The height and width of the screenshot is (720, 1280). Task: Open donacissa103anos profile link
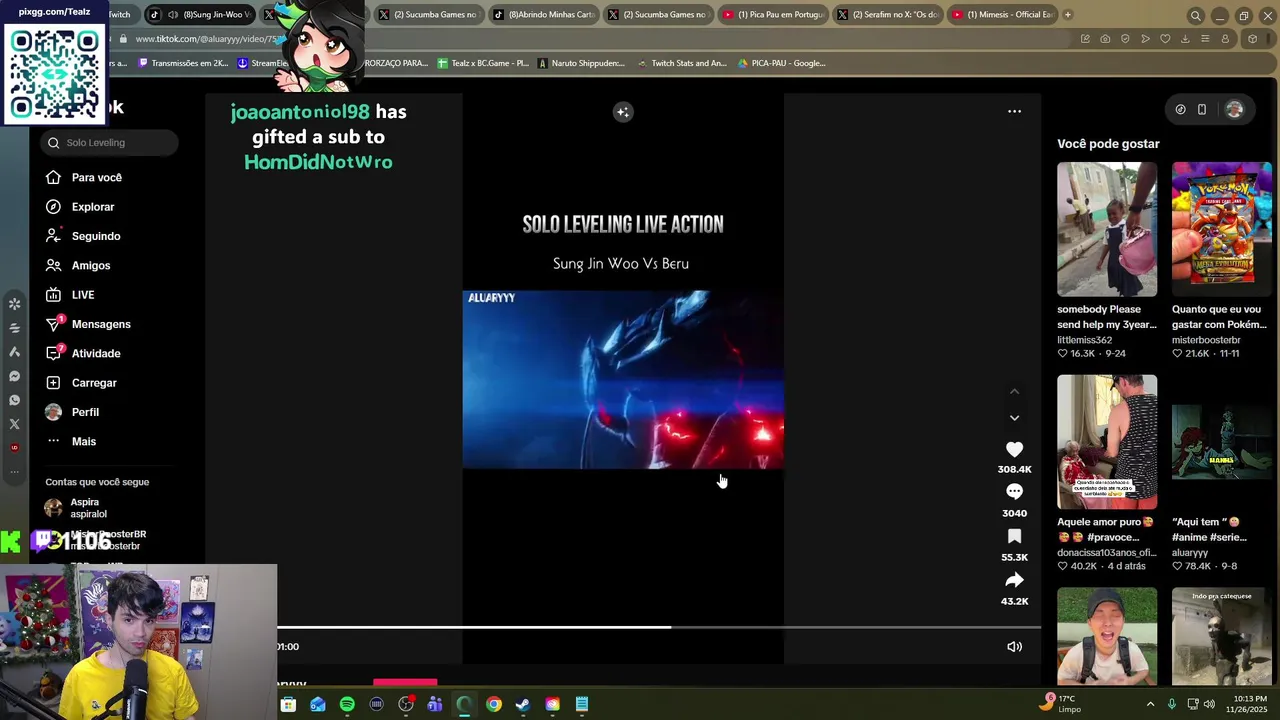pyautogui.click(x=1107, y=553)
